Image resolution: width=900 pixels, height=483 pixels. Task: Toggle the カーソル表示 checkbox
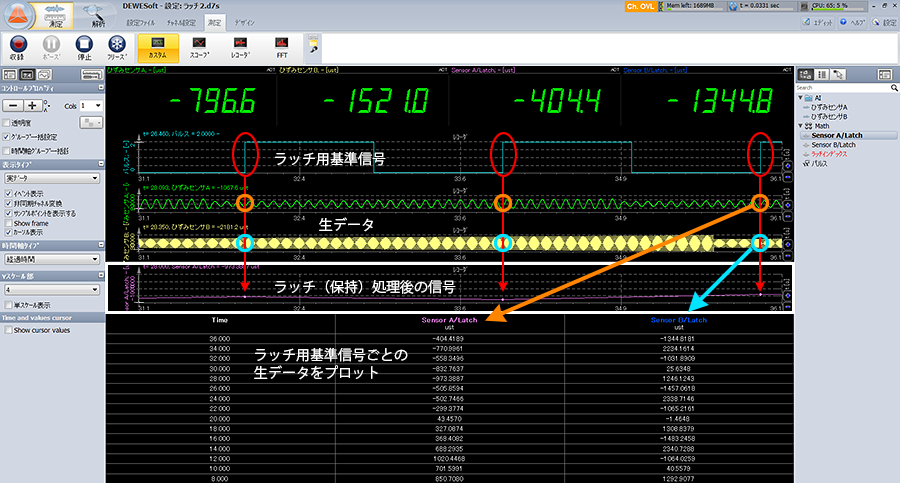(x=9, y=233)
